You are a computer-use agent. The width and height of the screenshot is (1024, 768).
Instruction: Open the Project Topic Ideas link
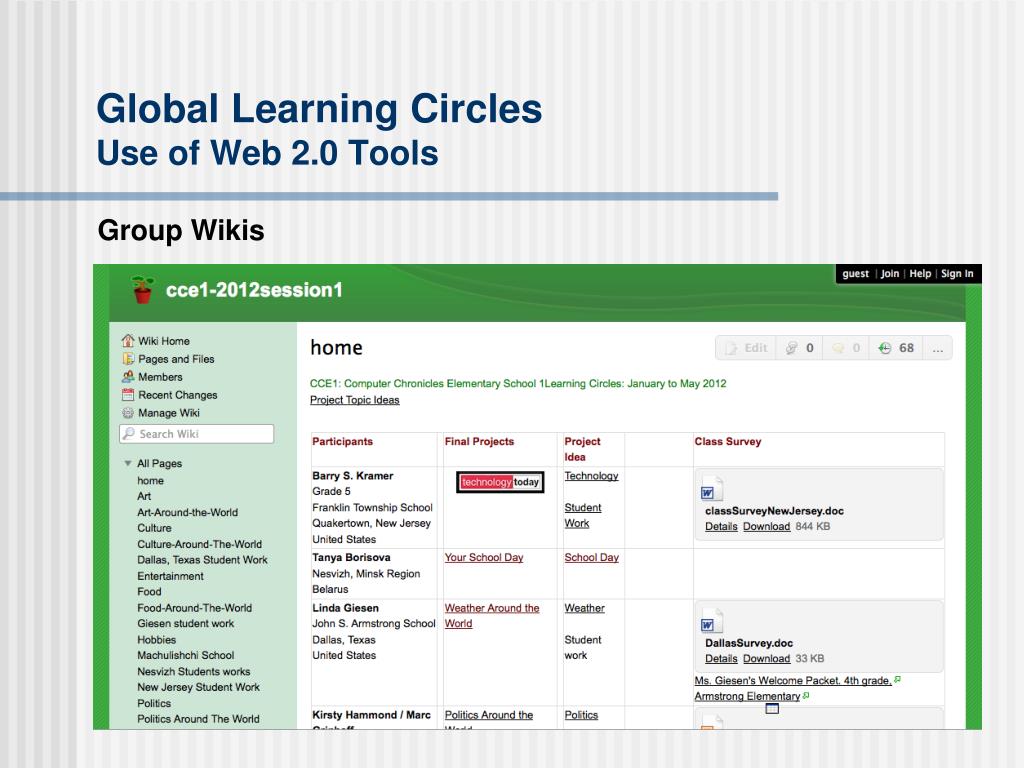(355, 400)
